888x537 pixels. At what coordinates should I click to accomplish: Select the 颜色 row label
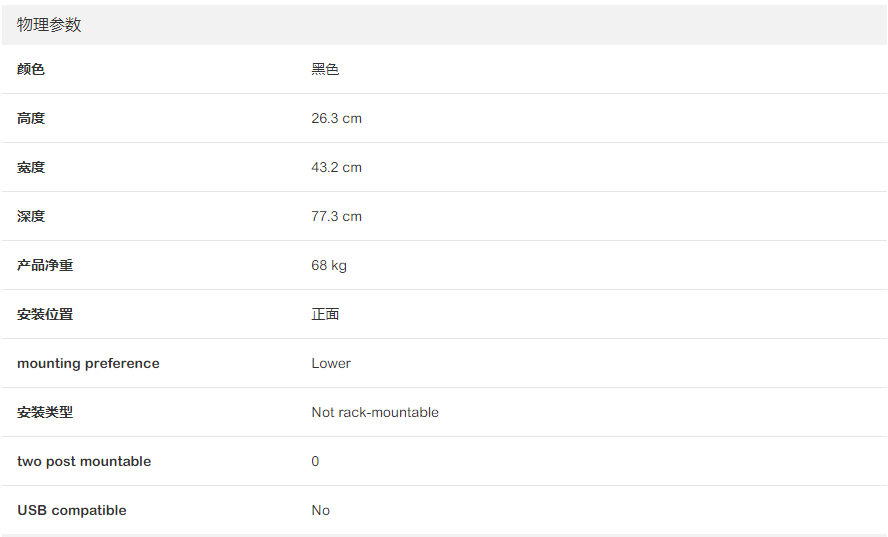pyautogui.click(x=31, y=69)
